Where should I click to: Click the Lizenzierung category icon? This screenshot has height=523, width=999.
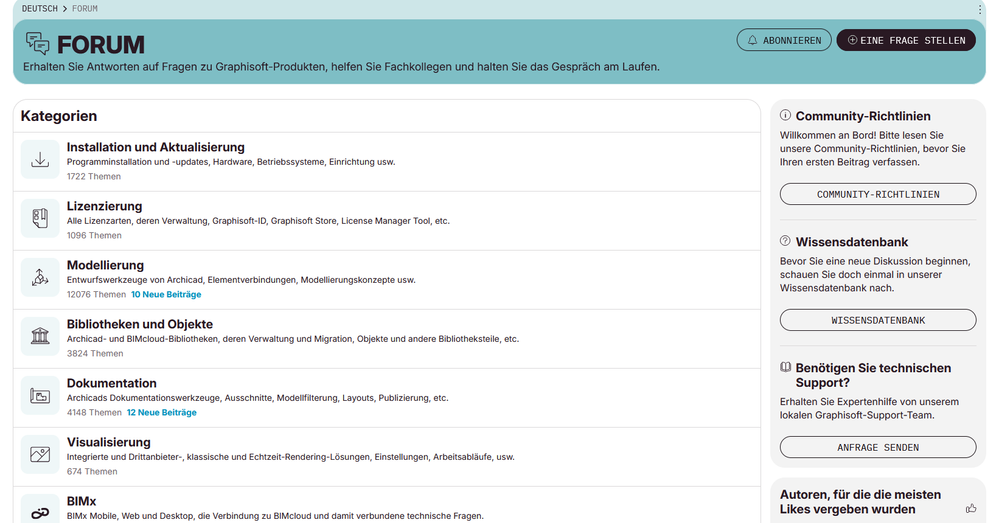pos(40,219)
